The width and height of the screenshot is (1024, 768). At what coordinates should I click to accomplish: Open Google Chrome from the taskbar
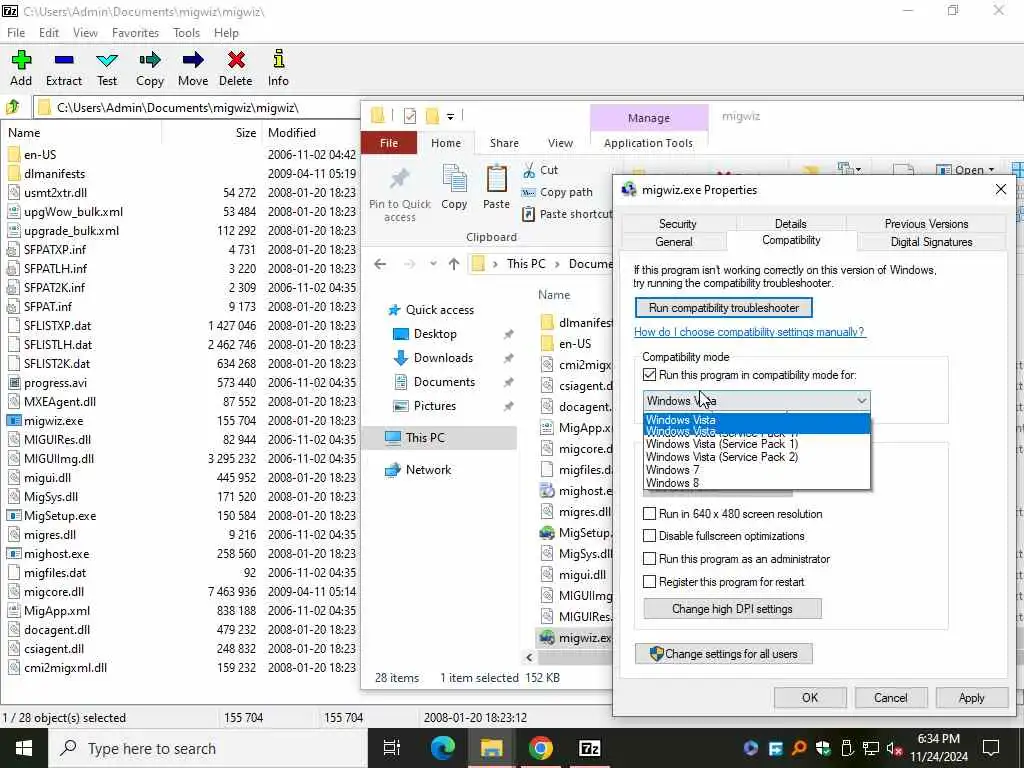pos(540,748)
